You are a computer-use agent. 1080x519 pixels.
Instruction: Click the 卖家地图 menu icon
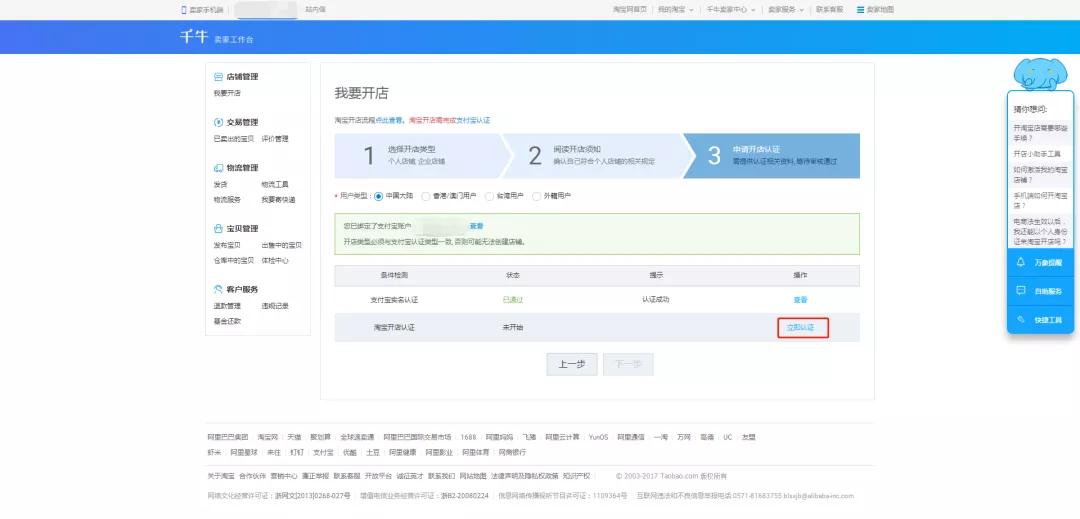[860, 10]
